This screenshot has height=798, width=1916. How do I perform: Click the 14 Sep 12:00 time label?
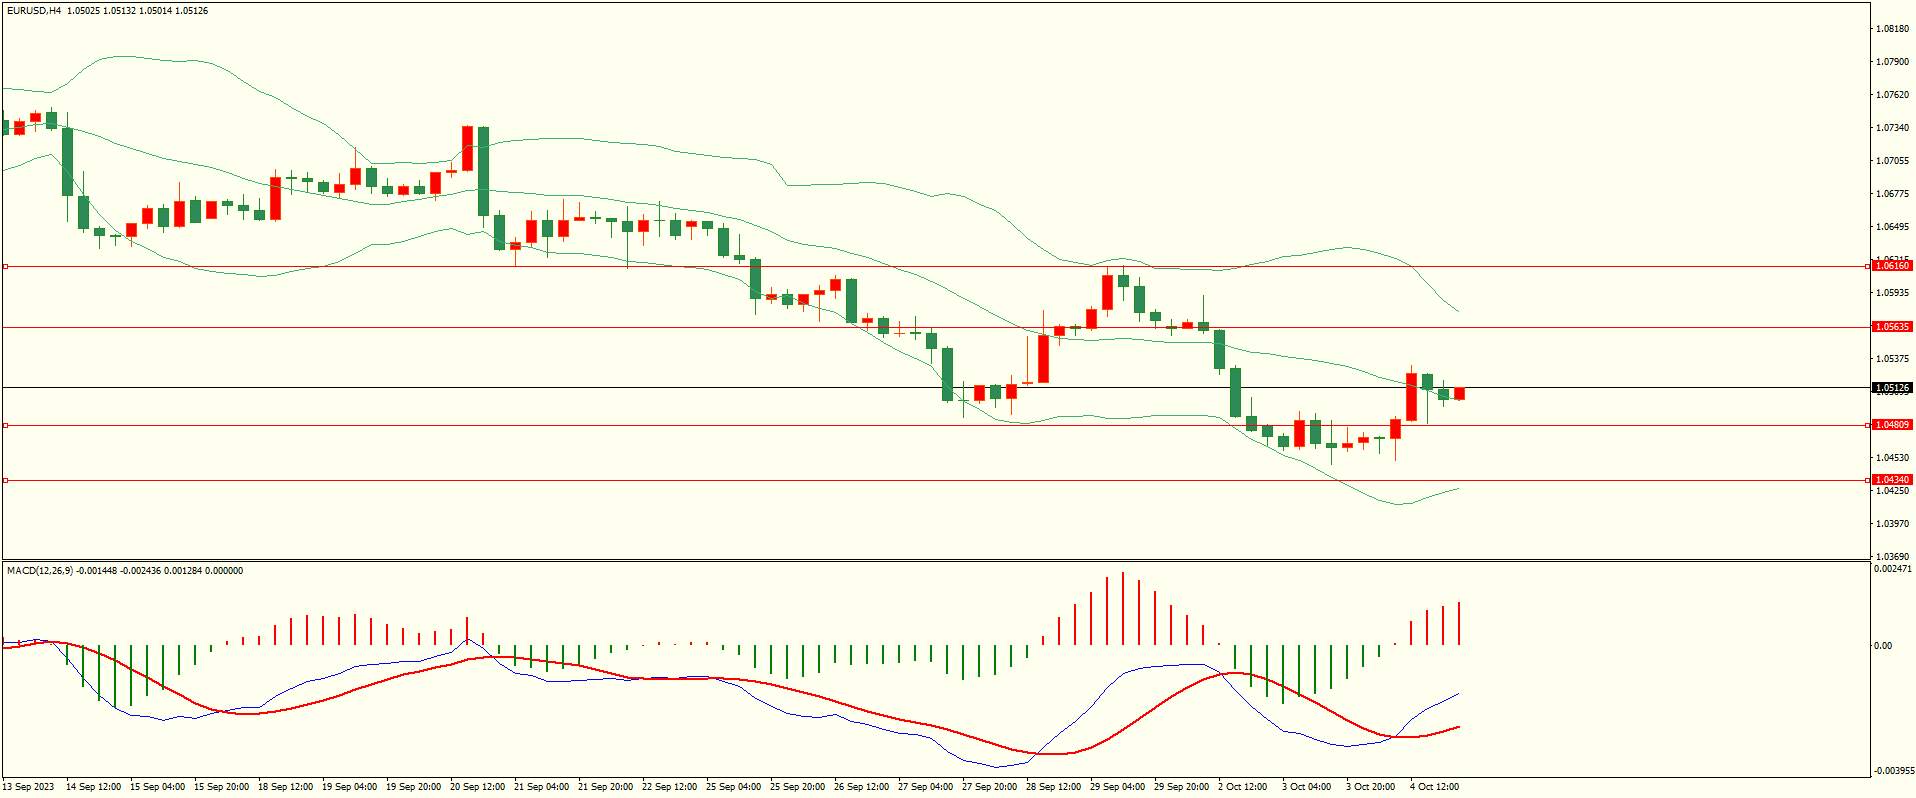coord(93,787)
